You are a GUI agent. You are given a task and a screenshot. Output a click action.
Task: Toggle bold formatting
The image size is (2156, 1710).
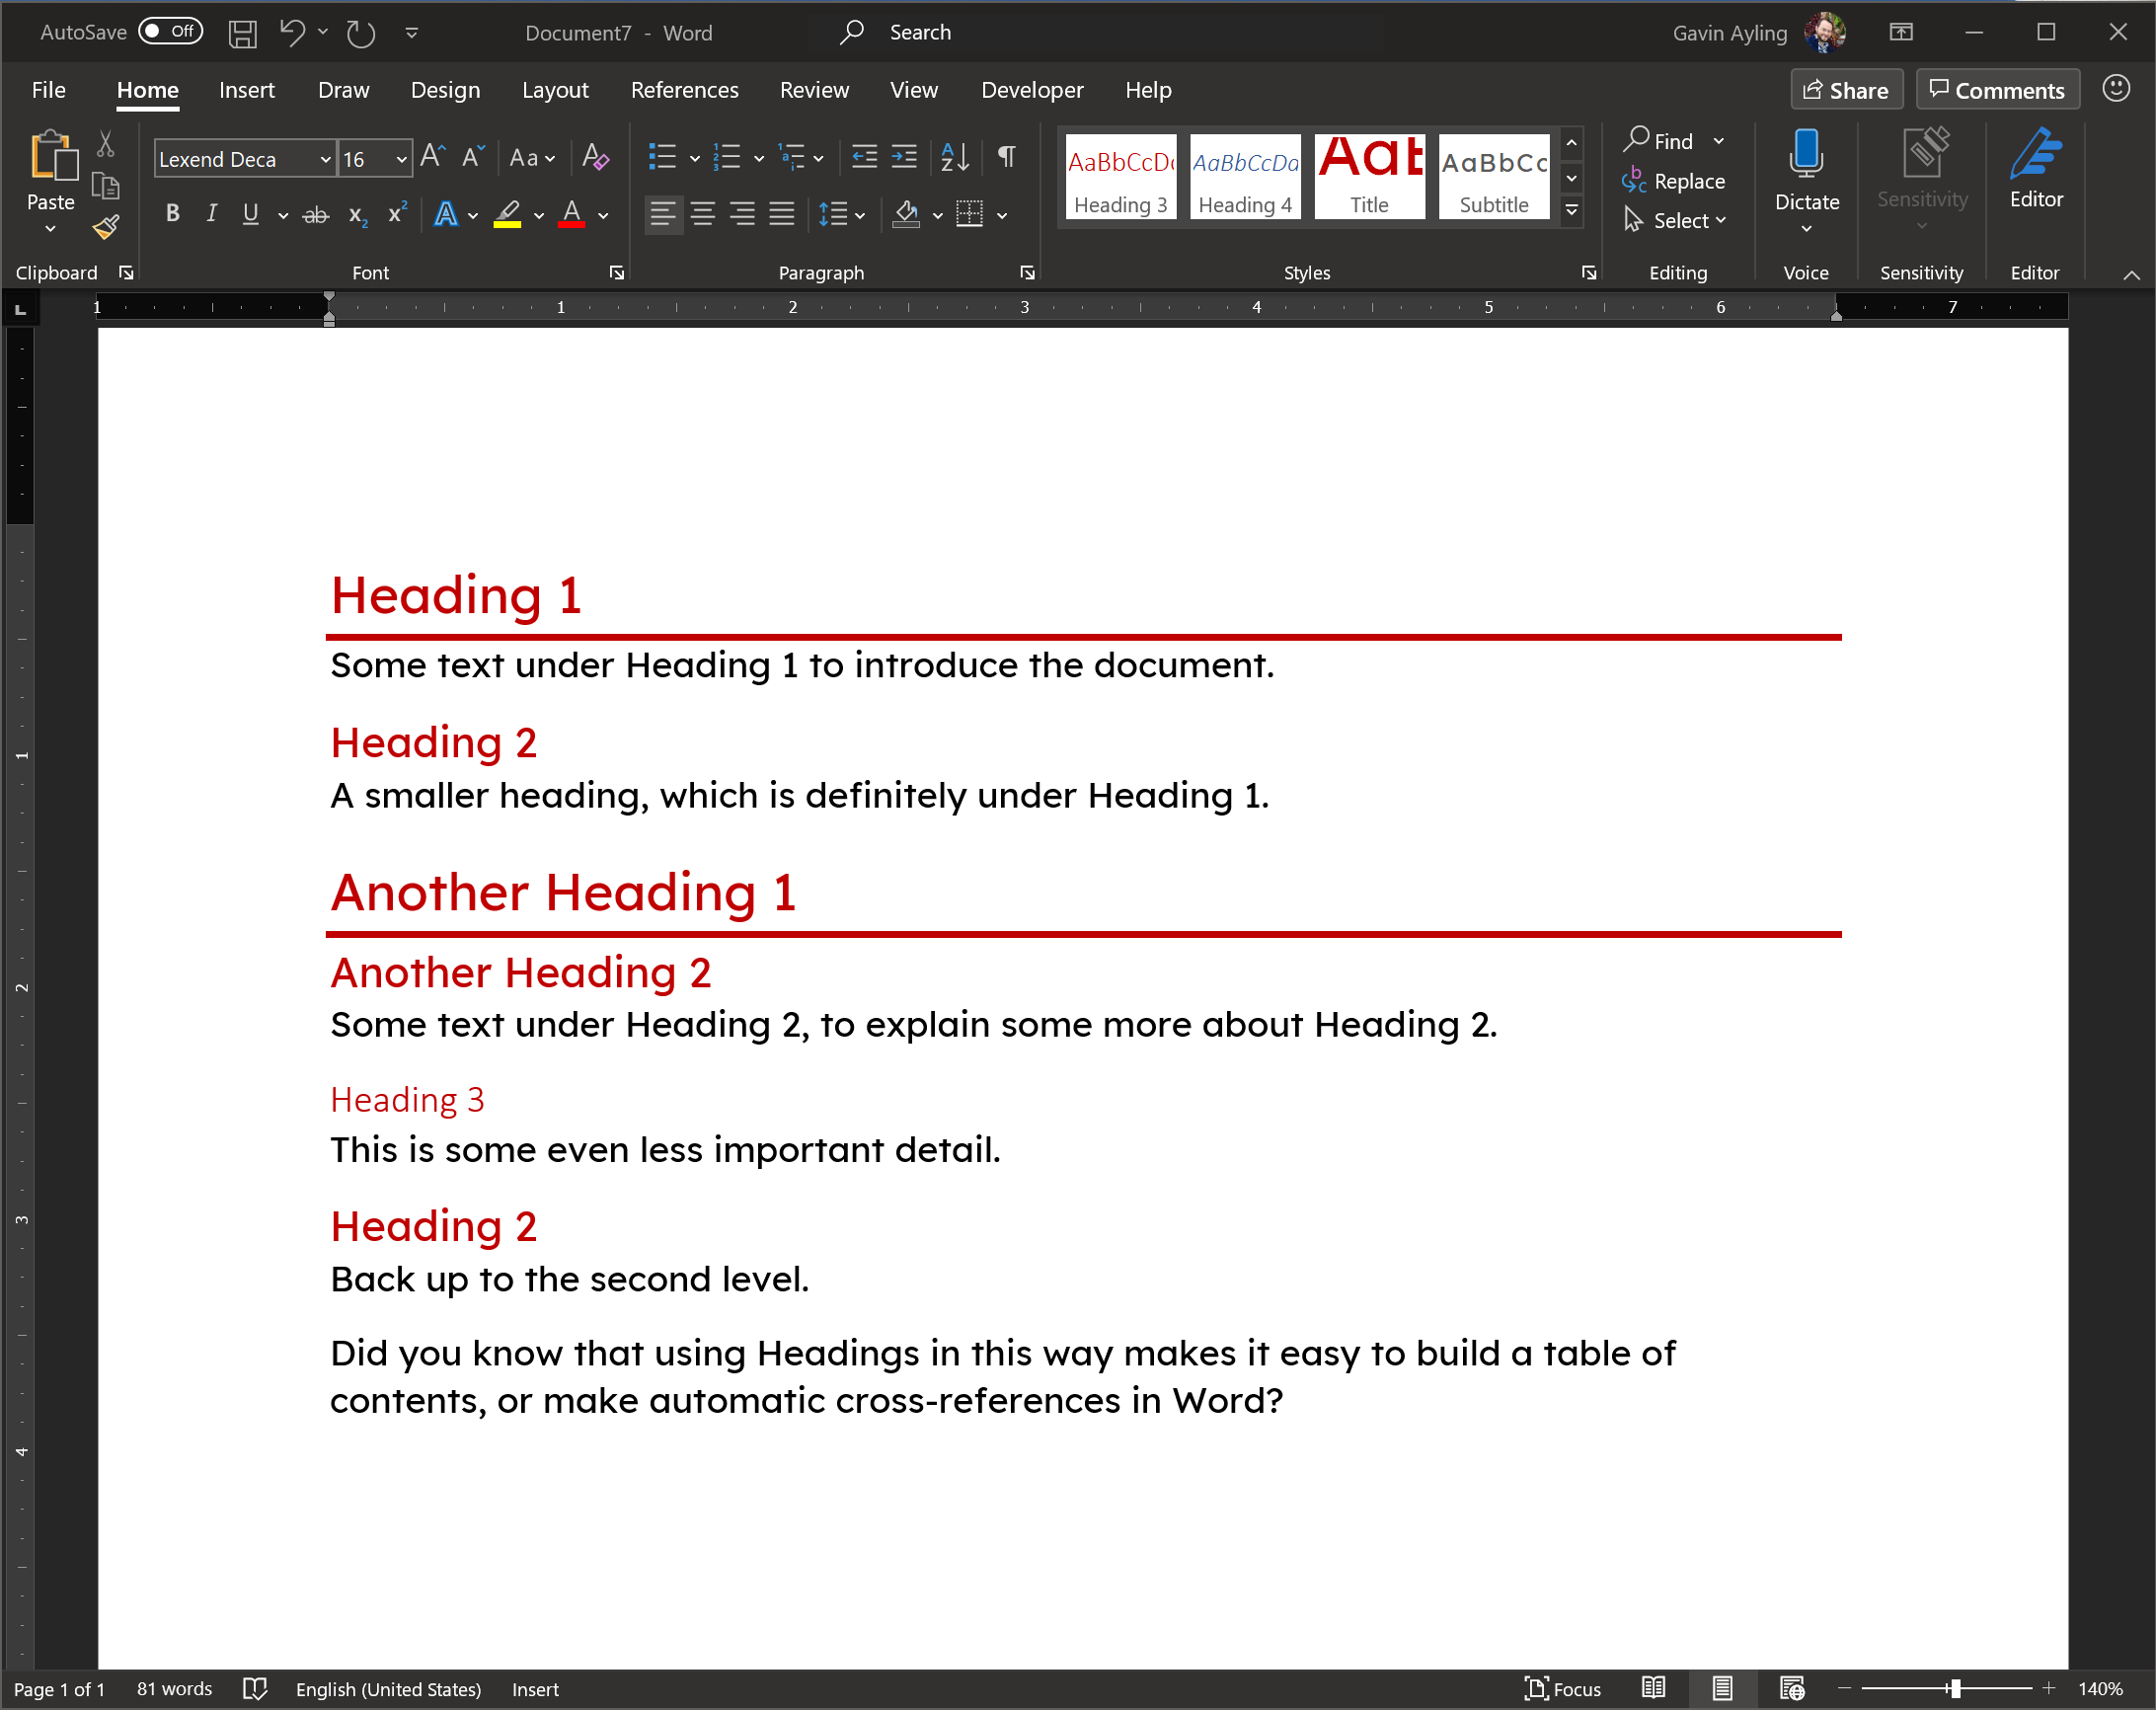pos(173,214)
